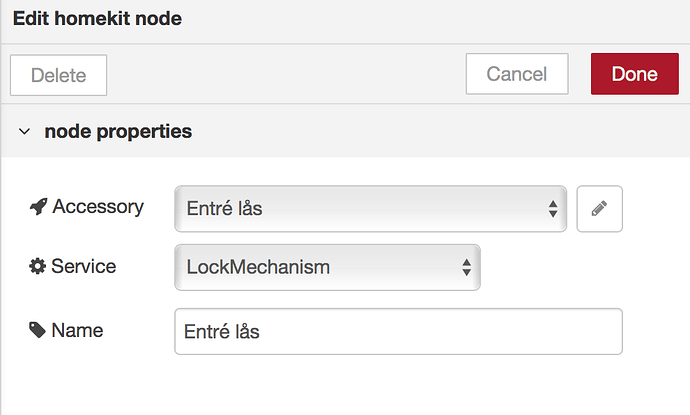Click the Accessory field label

pyautogui.click(x=98, y=207)
